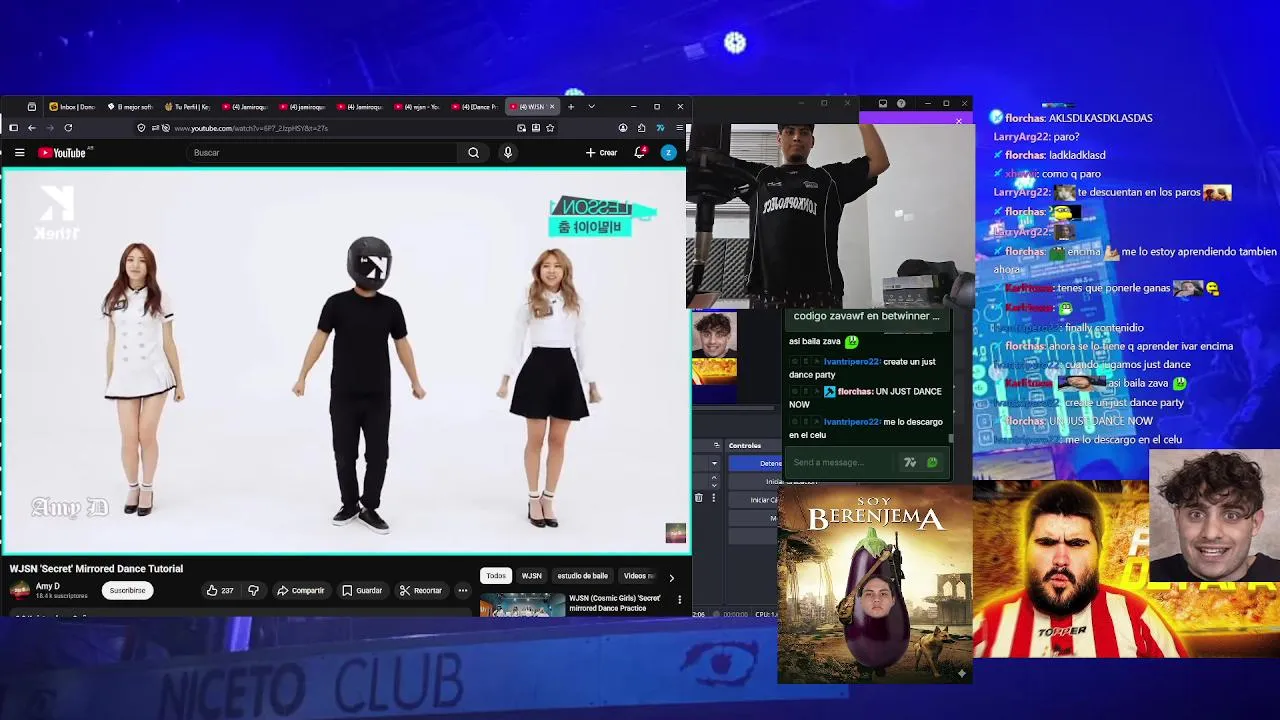
Task: Click the Recortar clip button
Action: tap(420, 591)
